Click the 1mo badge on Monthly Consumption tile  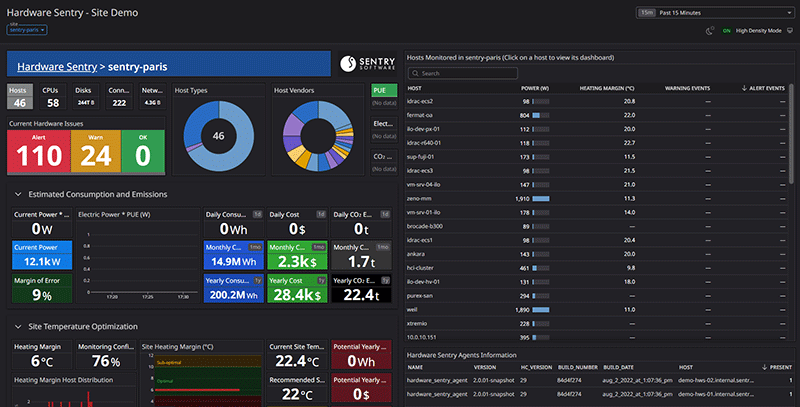(255, 247)
